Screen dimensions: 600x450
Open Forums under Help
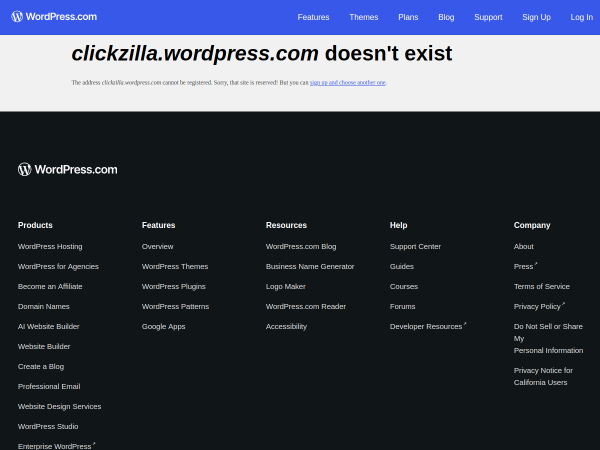pyautogui.click(x=403, y=307)
